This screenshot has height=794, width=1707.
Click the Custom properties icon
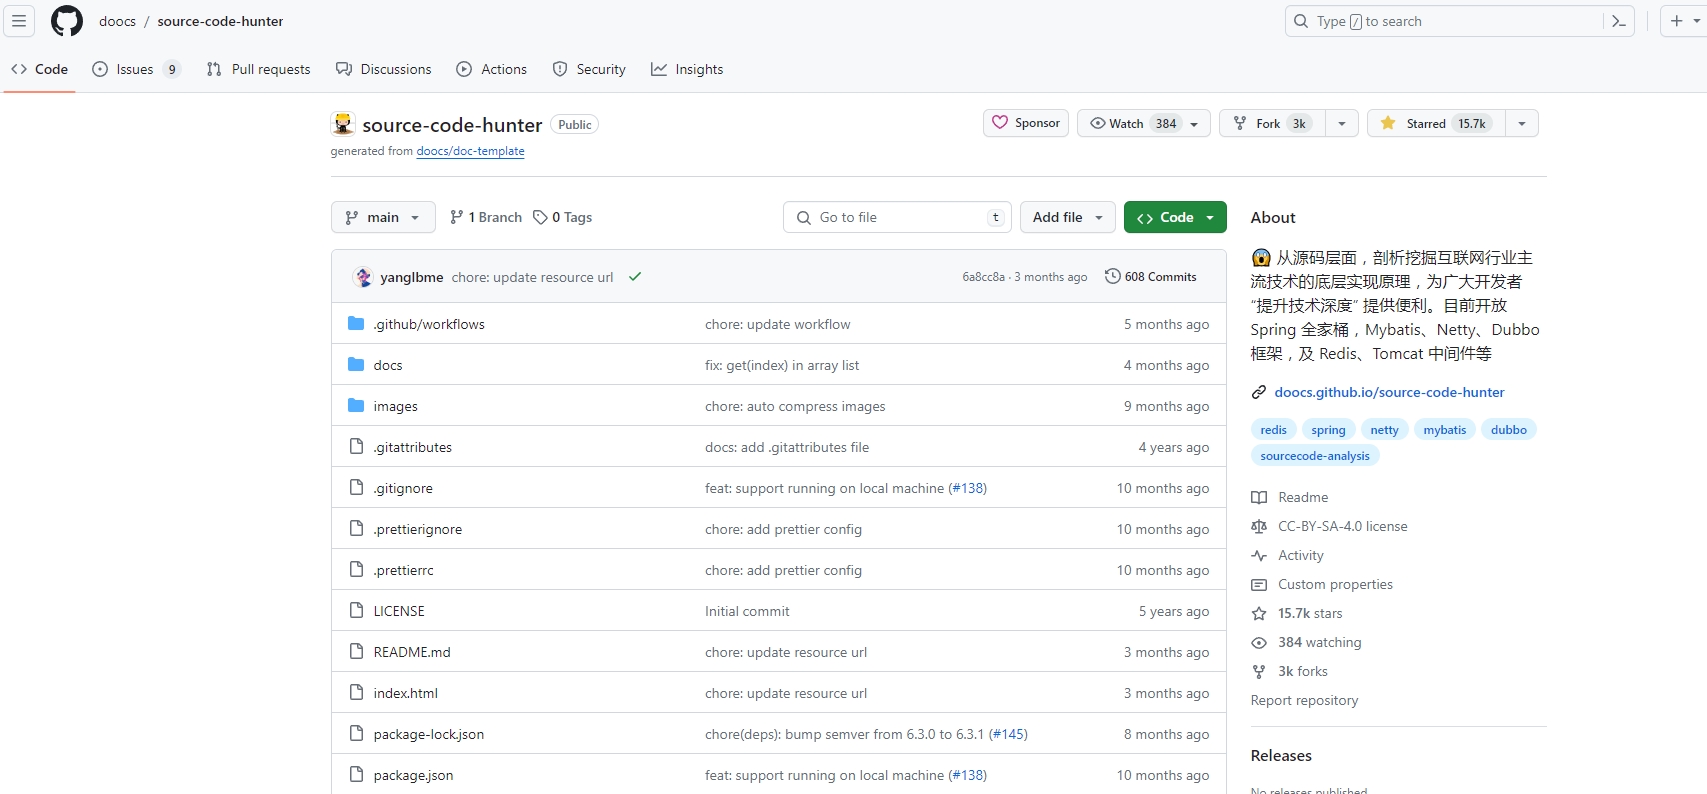click(x=1259, y=584)
